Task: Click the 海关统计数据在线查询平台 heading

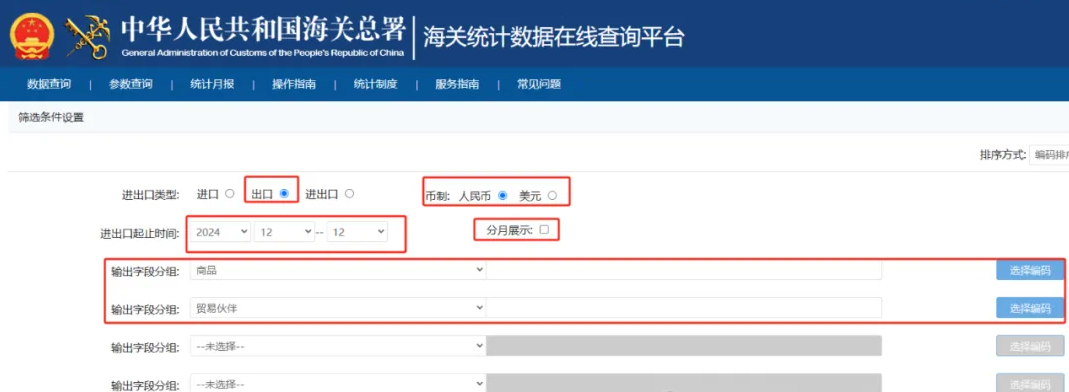Action: click(x=553, y=36)
